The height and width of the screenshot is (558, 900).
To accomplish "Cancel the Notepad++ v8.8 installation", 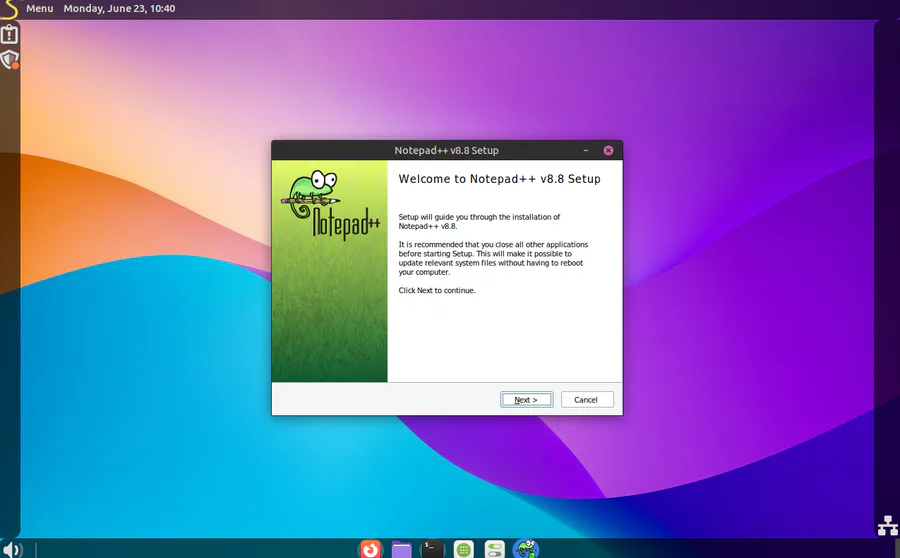I will click(587, 400).
